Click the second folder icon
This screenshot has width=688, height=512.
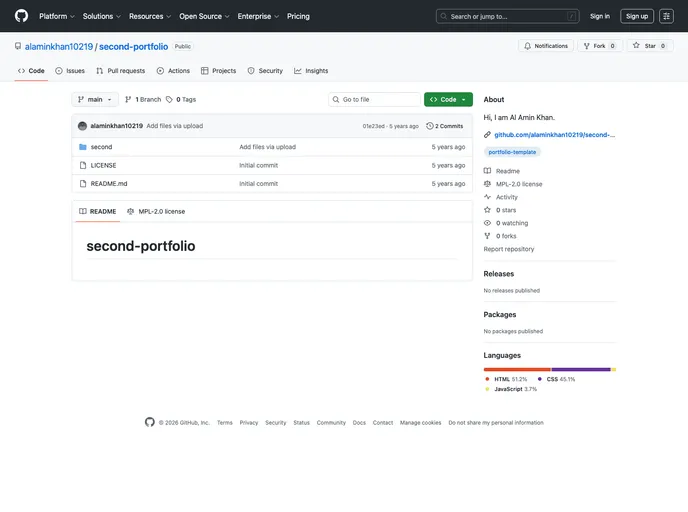click(83, 147)
